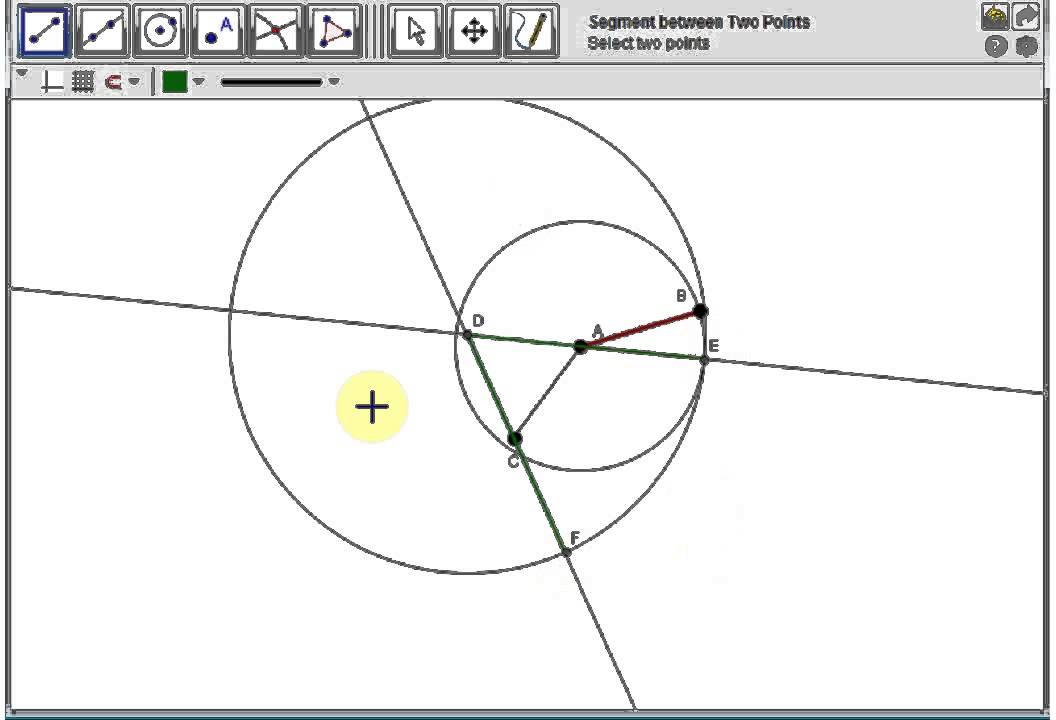This screenshot has height=720, width=1056.
Task: Select the Move Graphics View tool
Action: point(474,31)
